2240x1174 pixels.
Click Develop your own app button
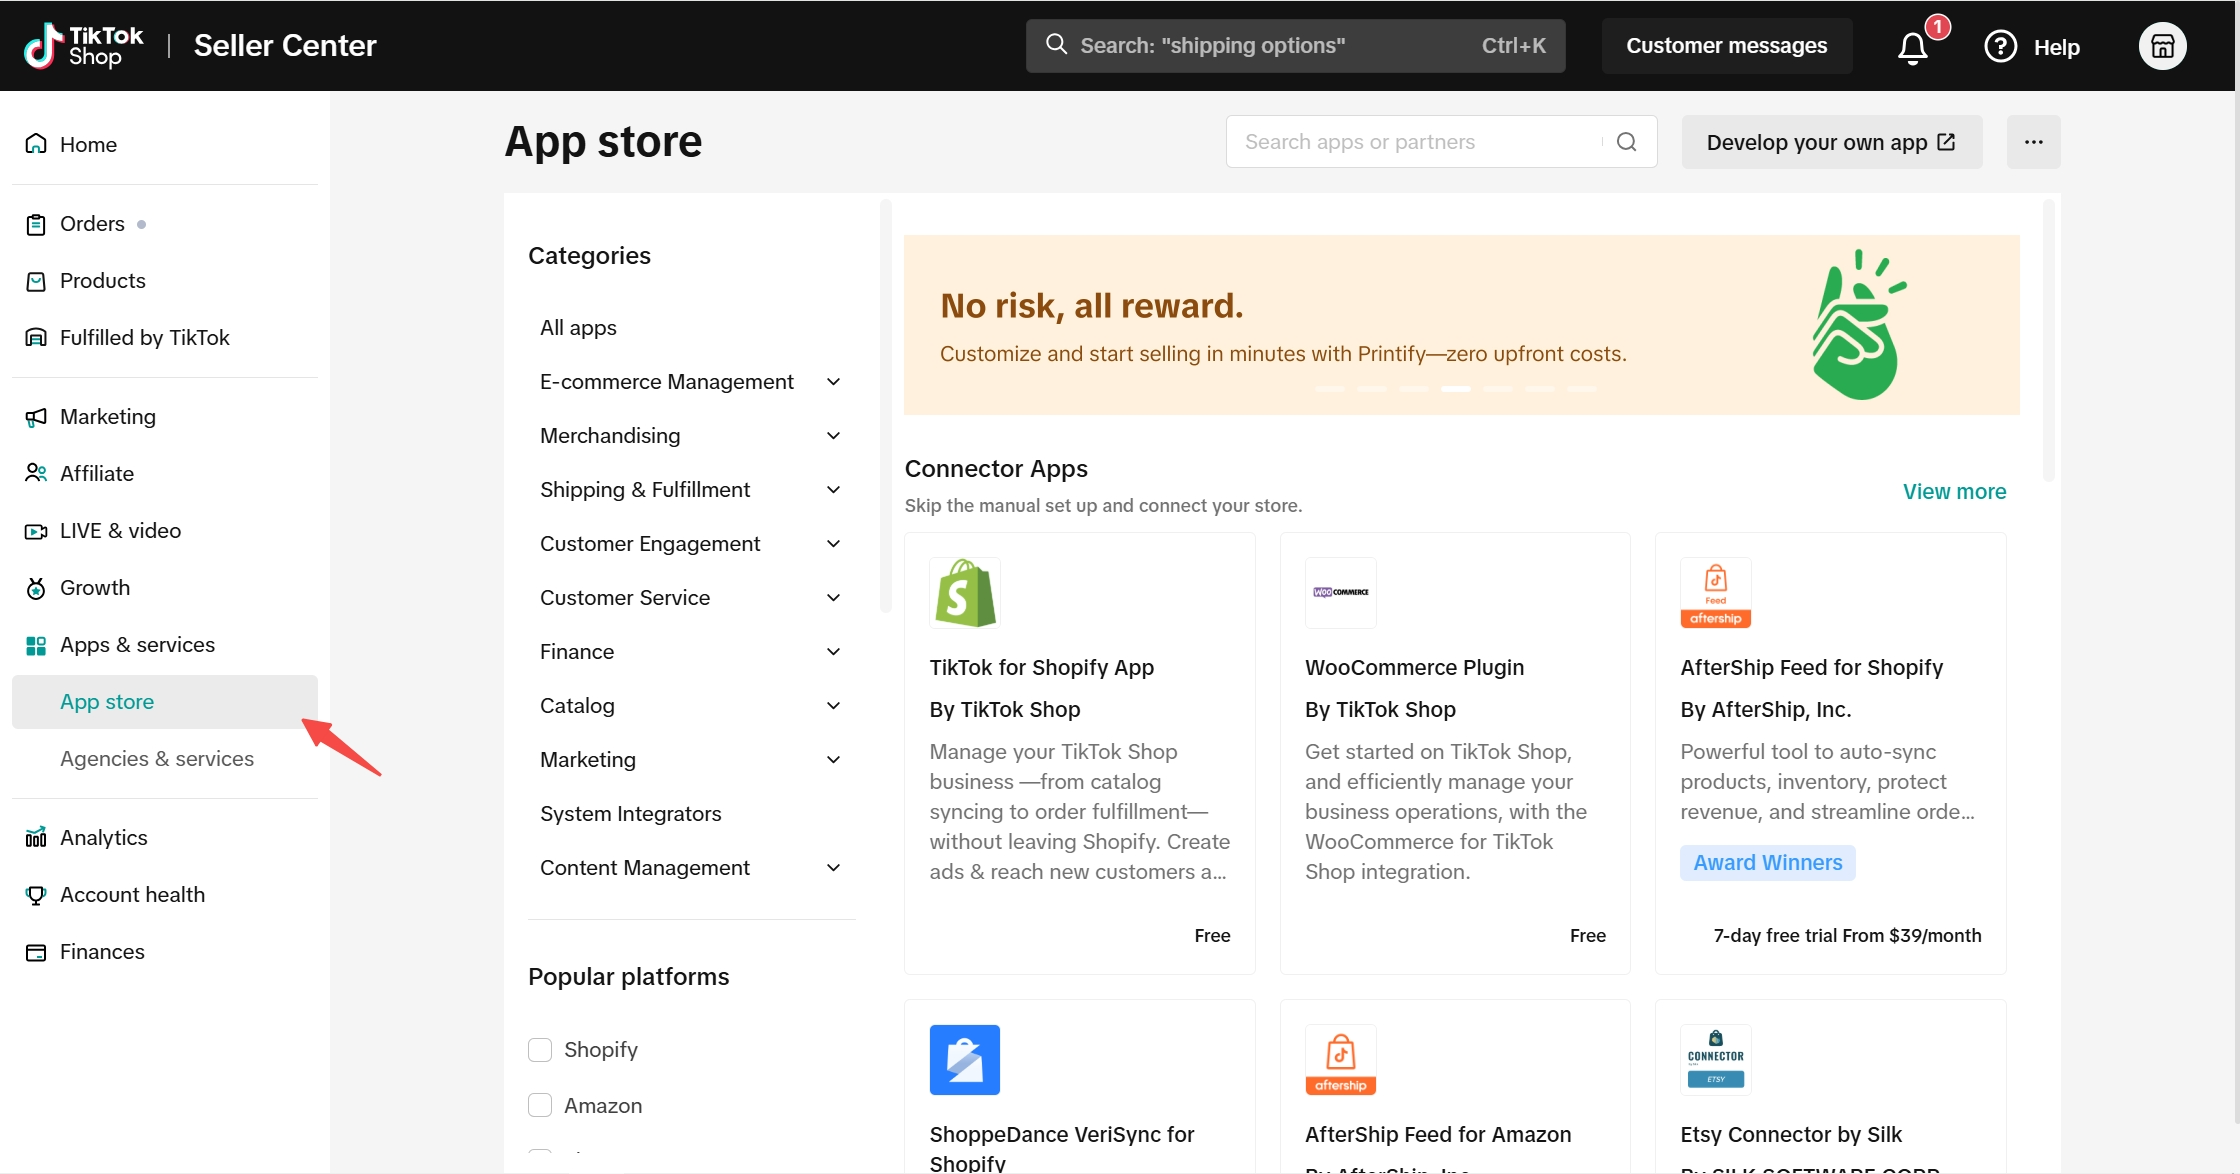(x=1831, y=142)
